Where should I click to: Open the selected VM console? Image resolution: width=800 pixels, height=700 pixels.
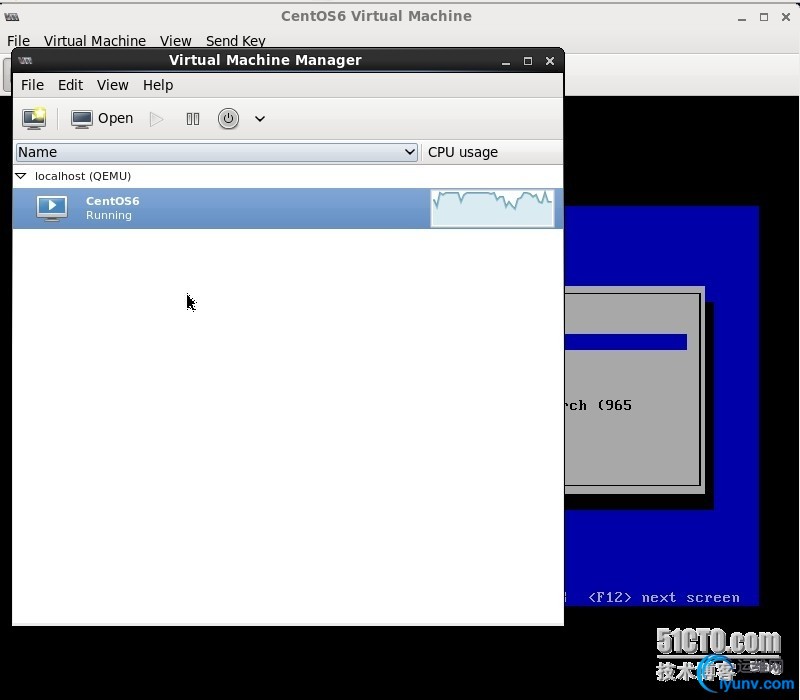pyautogui.click(x=102, y=118)
